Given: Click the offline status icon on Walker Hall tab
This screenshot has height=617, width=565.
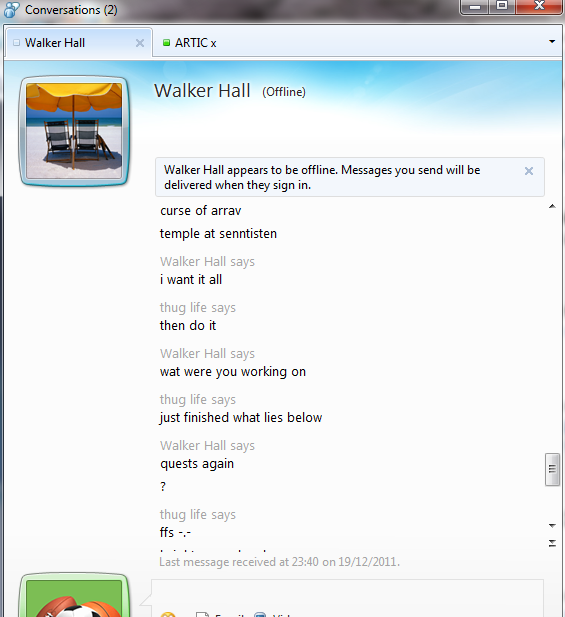Looking at the screenshot, I should click(17, 42).
